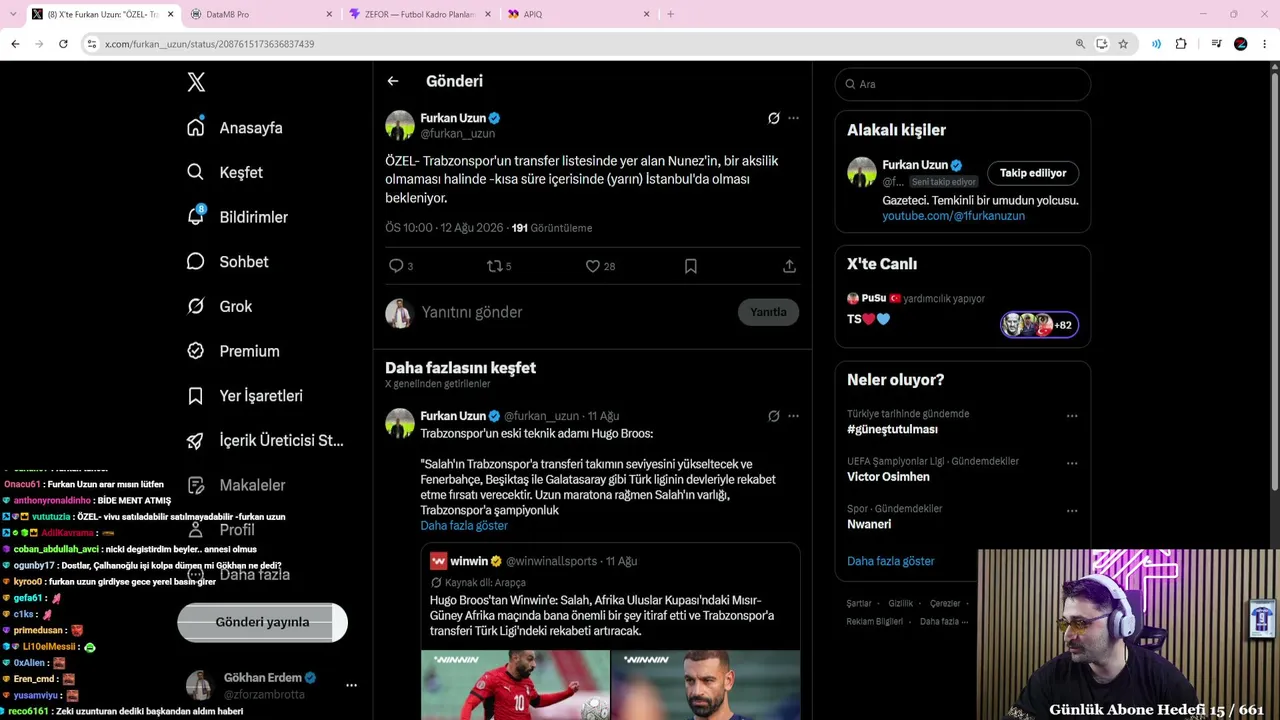Open the Gizlilik footer link
The width and height of the screenshot is (1280, 720).
click(x=901, y=604)
